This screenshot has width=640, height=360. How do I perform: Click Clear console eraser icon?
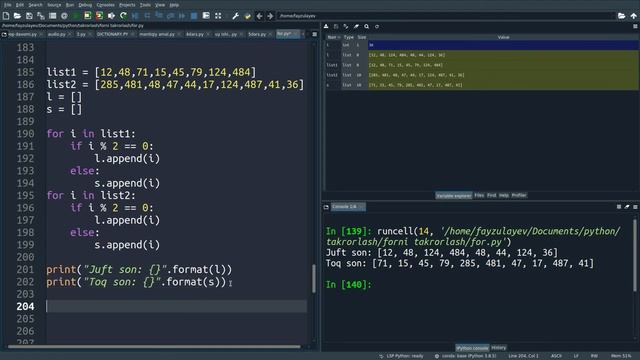[x=627, y=207]
